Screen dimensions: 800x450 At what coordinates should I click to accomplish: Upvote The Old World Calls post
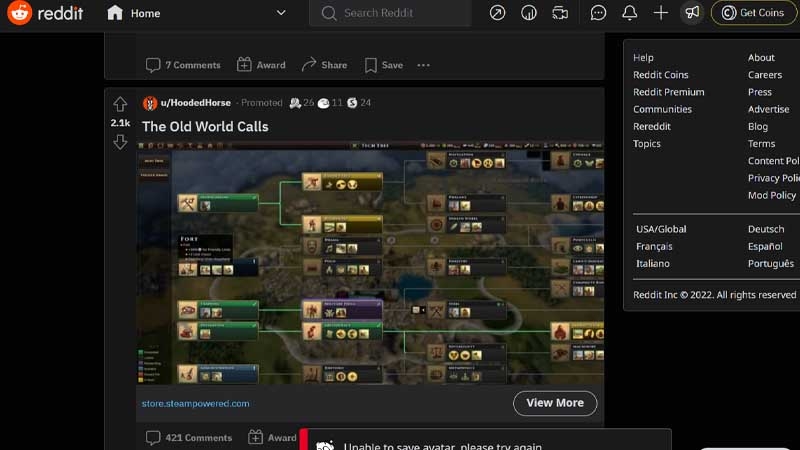pos(120,104)
